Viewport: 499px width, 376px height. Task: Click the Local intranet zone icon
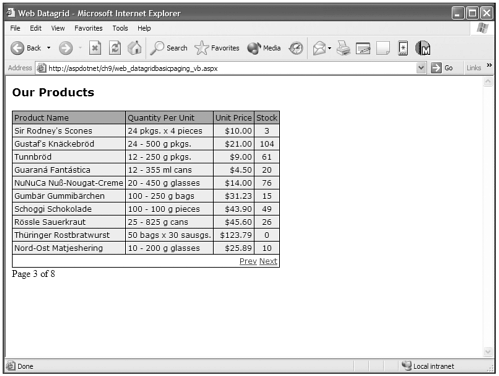pyautogui.click(x=407, y=366)
